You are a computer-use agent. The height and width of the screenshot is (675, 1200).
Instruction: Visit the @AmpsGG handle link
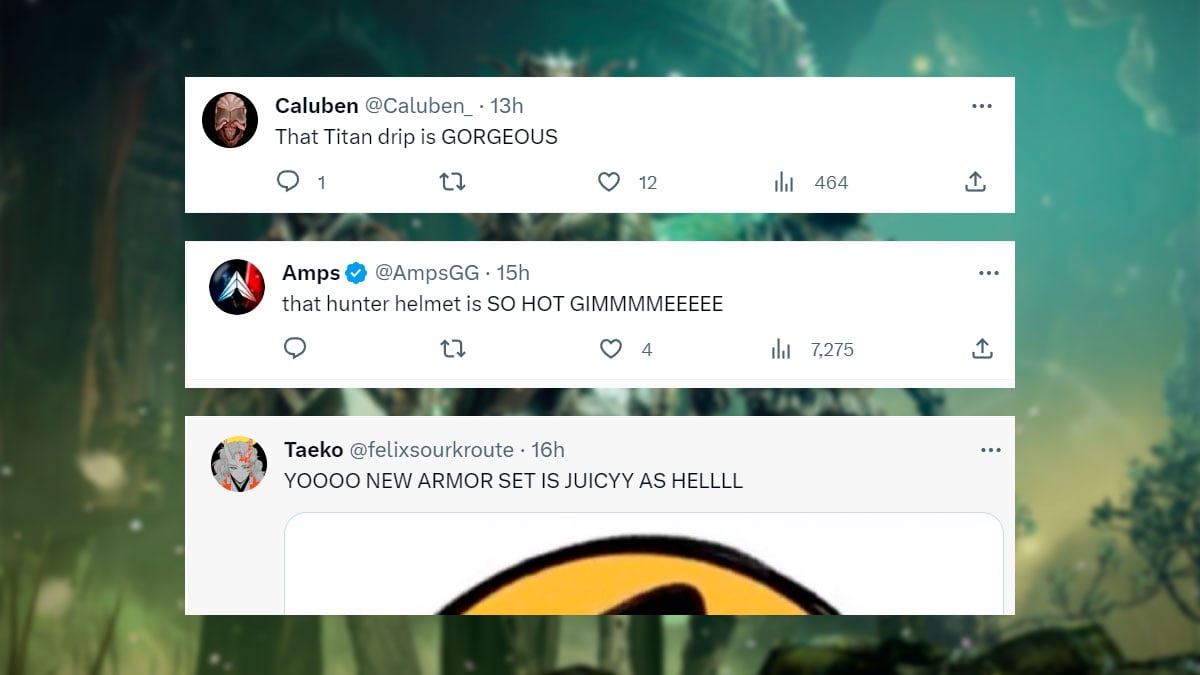[x=427, y=273]
